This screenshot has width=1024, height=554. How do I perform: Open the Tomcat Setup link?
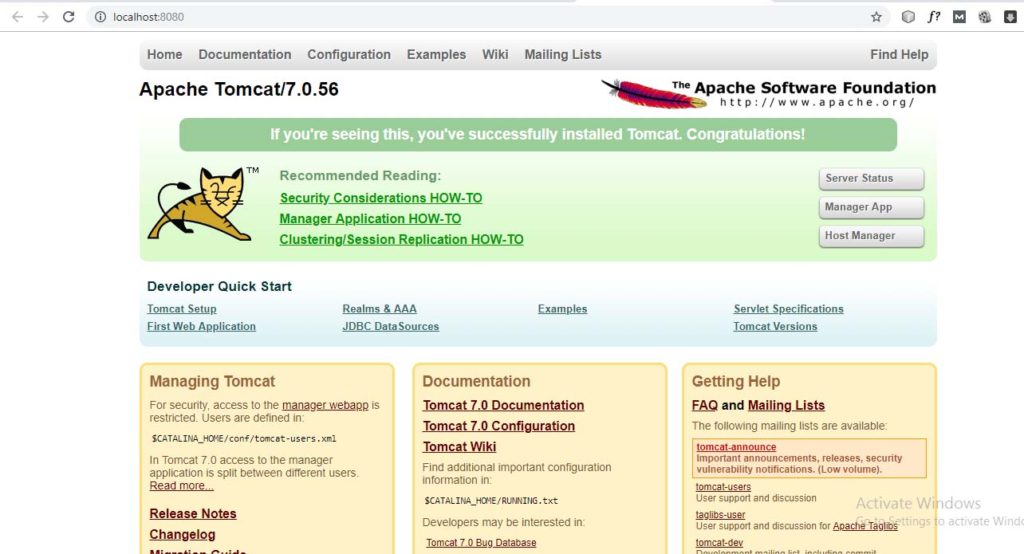click(x=182, y=309)
